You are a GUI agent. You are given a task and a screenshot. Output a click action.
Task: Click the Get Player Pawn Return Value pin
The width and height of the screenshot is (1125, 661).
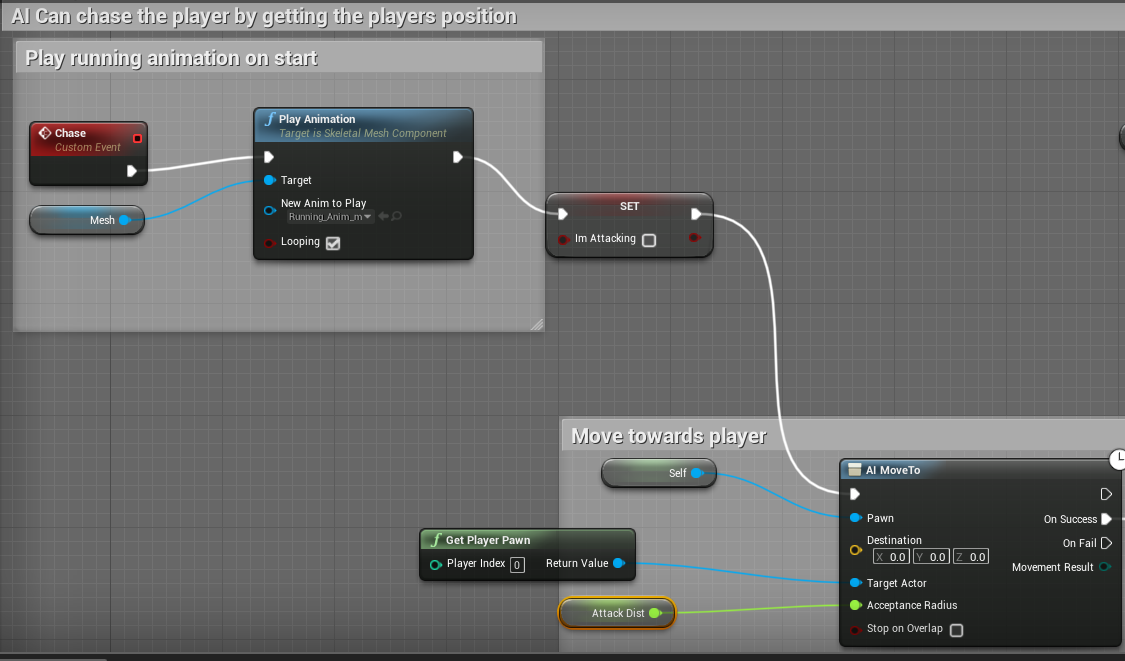pyautogui.click(x=619, y=564)
